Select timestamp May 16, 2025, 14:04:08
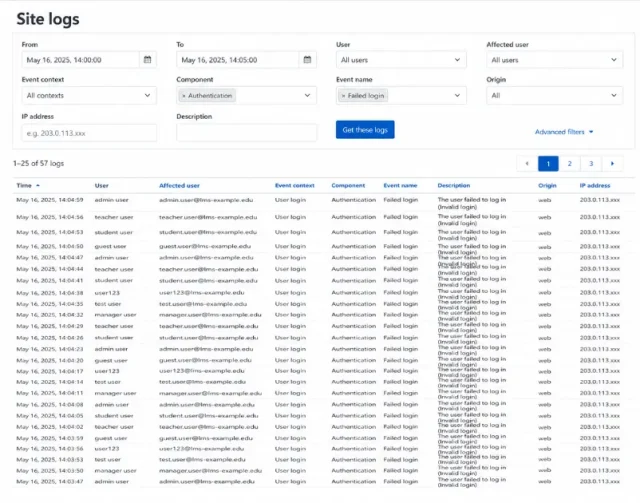This screenshot has height=503, width=640. [49, 405]
